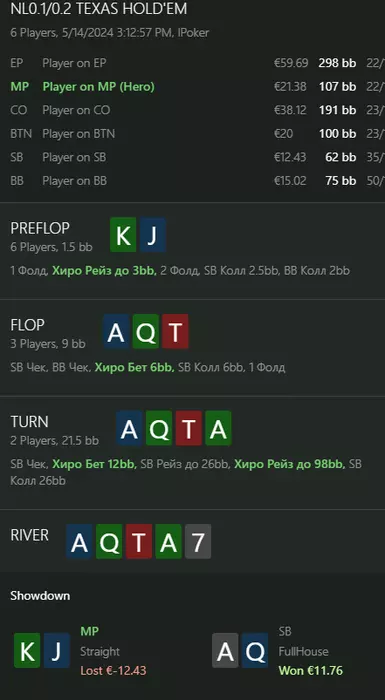
Task: Click the green K card in showdown MP hand
Action: pos(27,650)
